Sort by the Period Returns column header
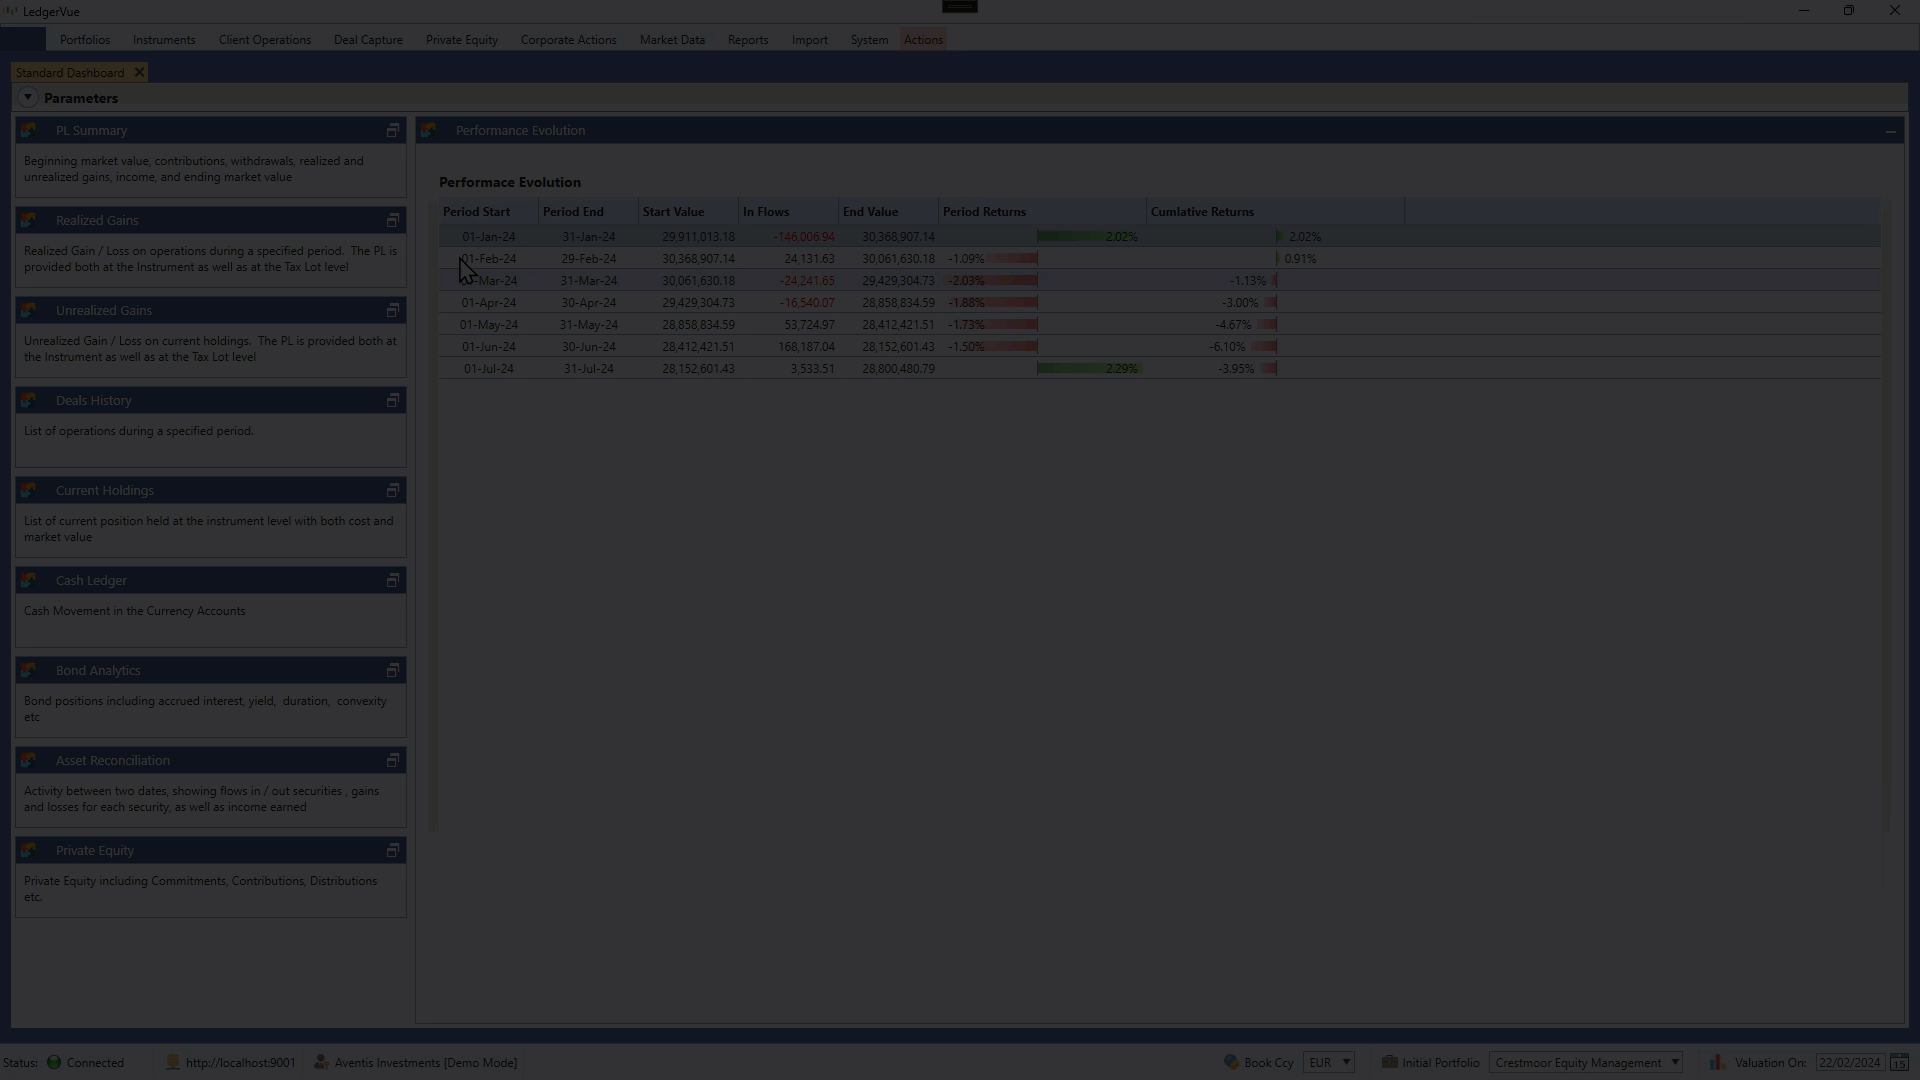1920x1080 pixels. point(984,212)
